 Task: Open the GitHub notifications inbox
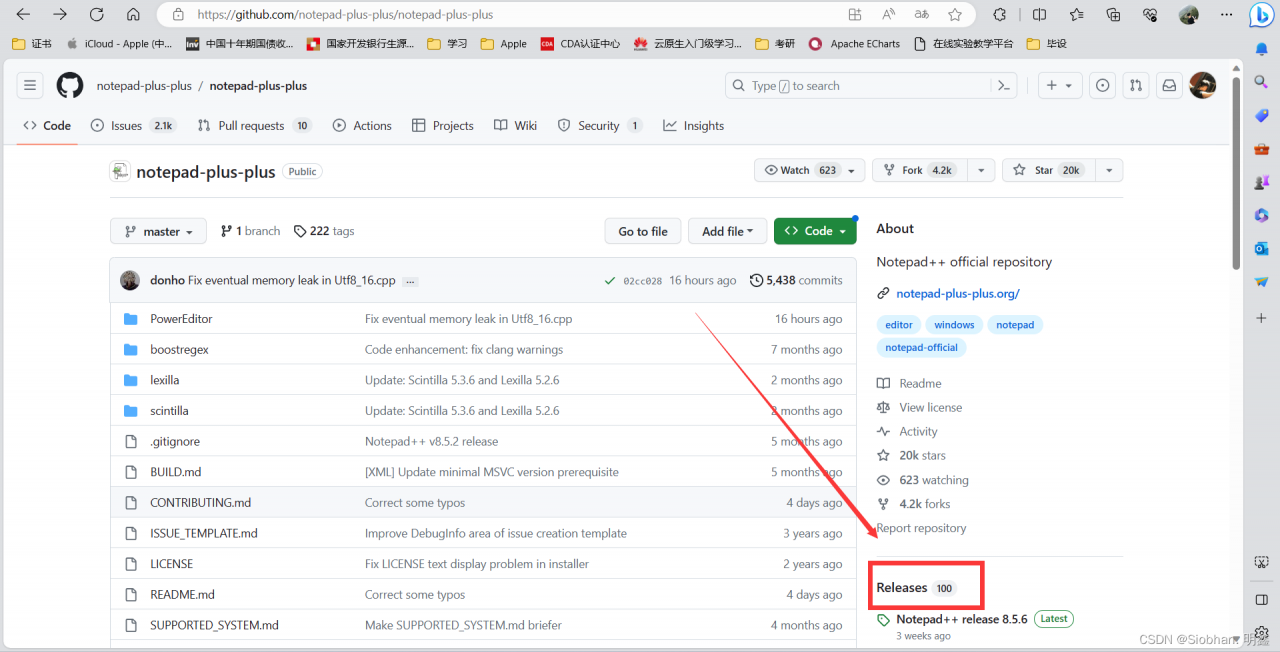tap(1168, 86)
